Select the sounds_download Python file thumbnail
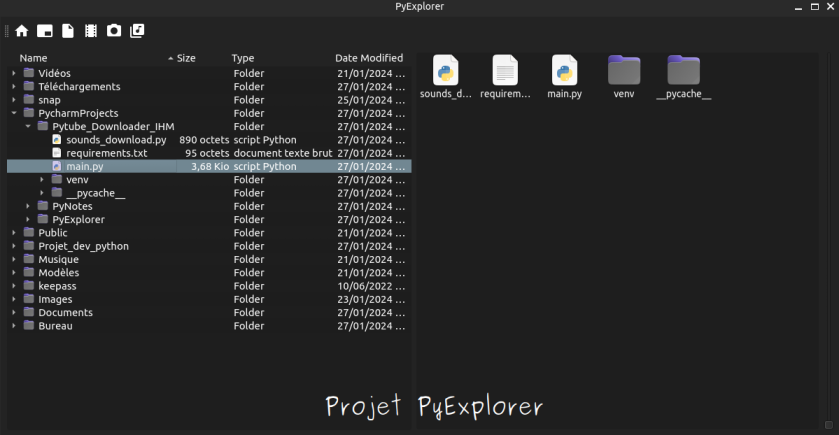Screen dimensions: 839x435 coord(445,71)
